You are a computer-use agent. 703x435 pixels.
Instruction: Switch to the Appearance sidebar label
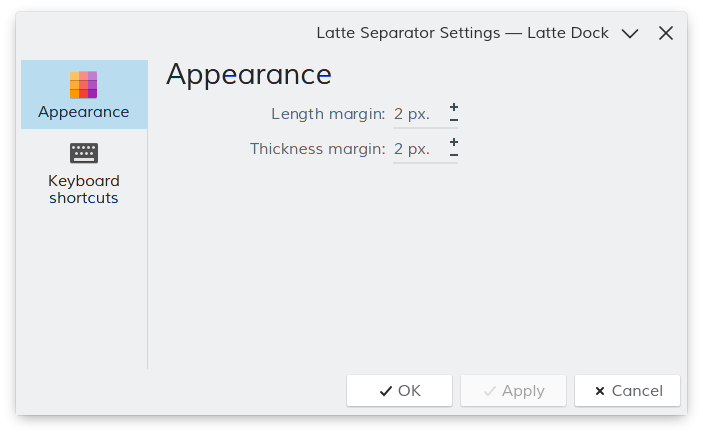[83, 112]
